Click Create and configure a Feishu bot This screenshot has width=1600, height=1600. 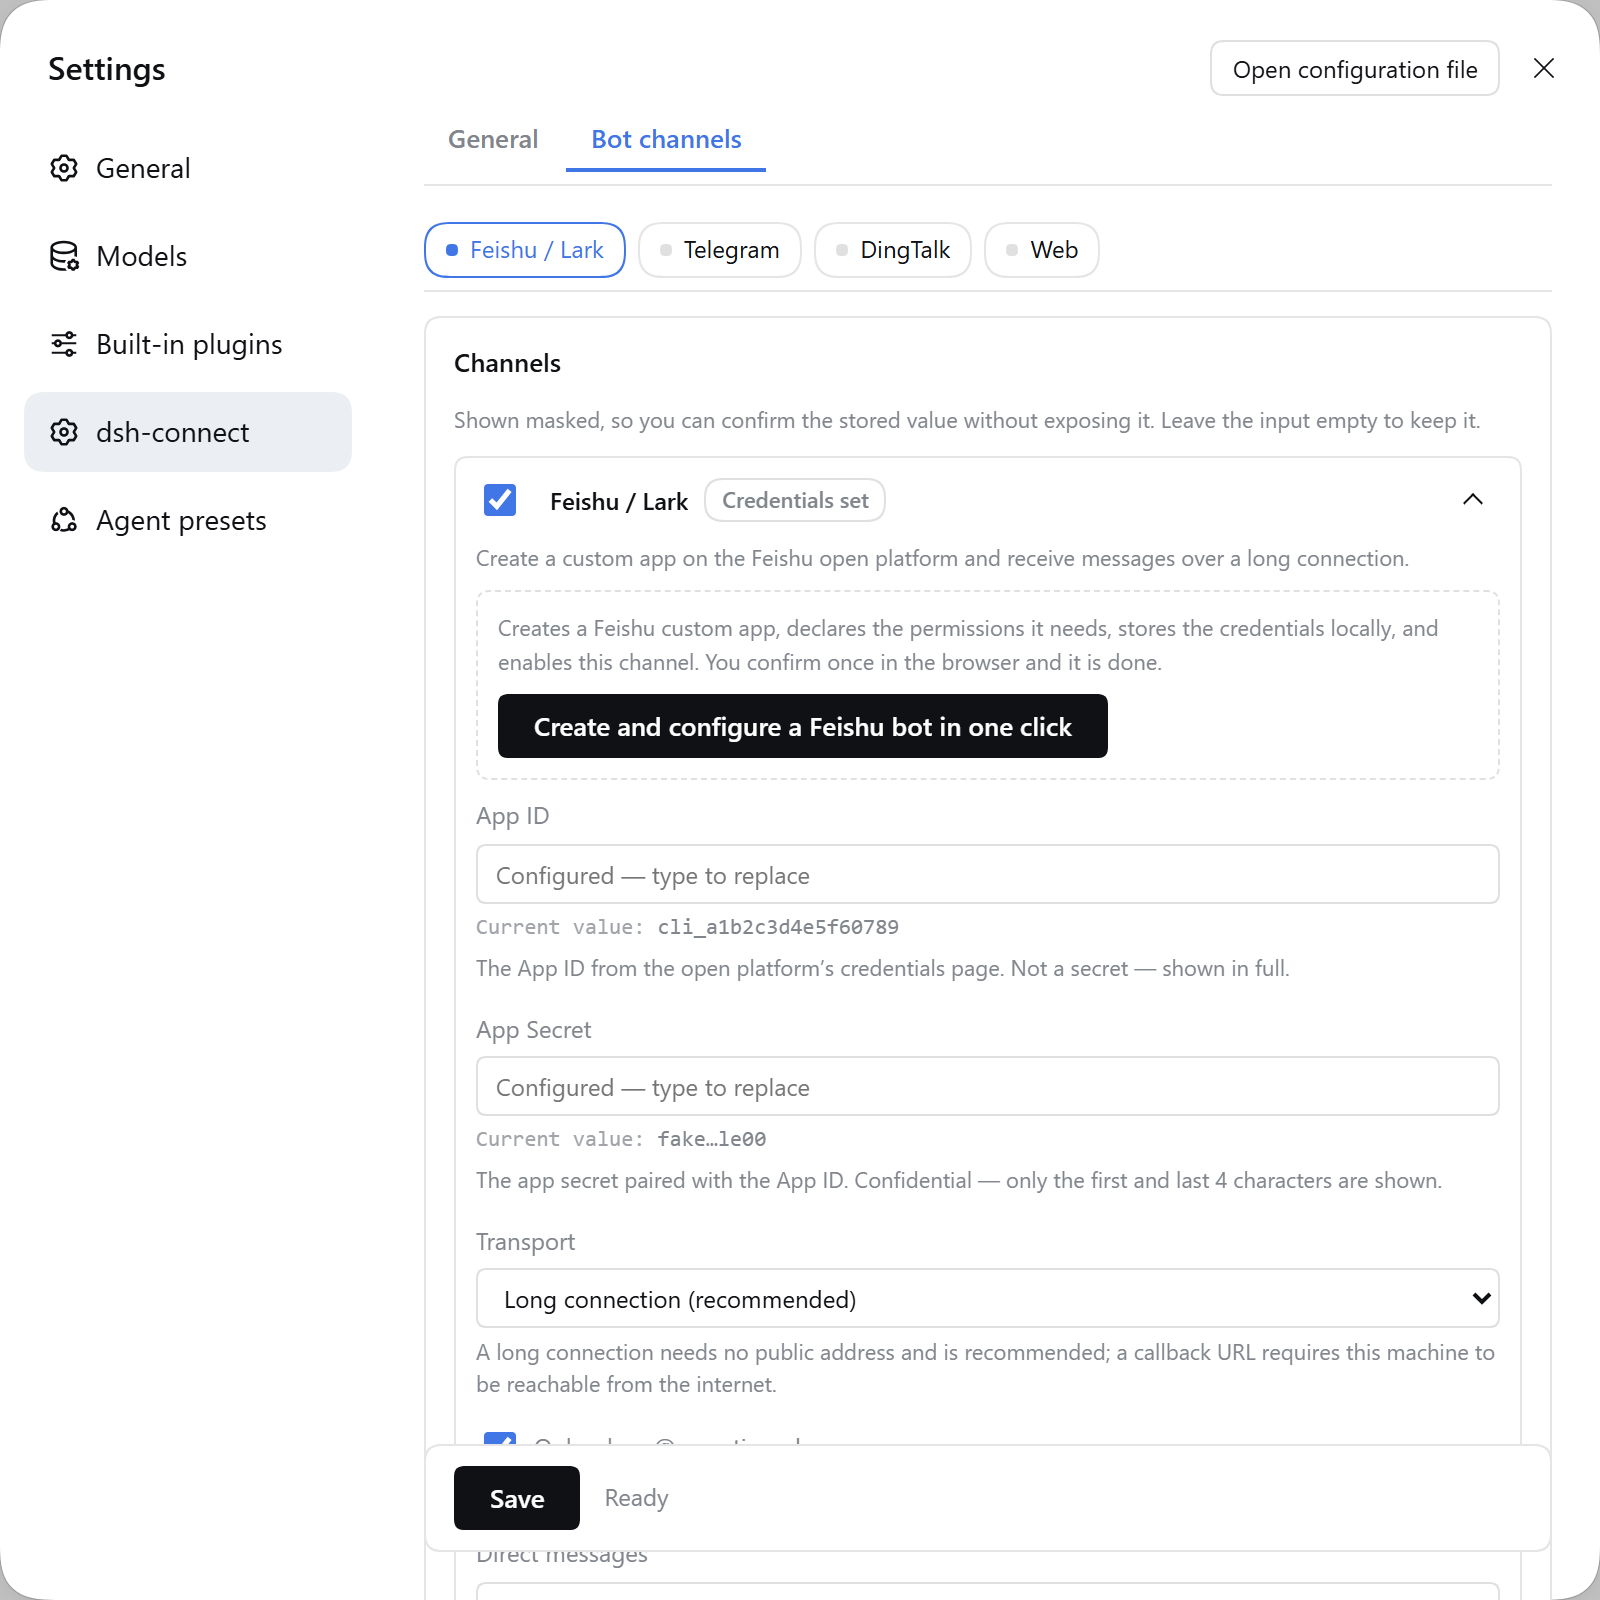[x=803, y=726]
